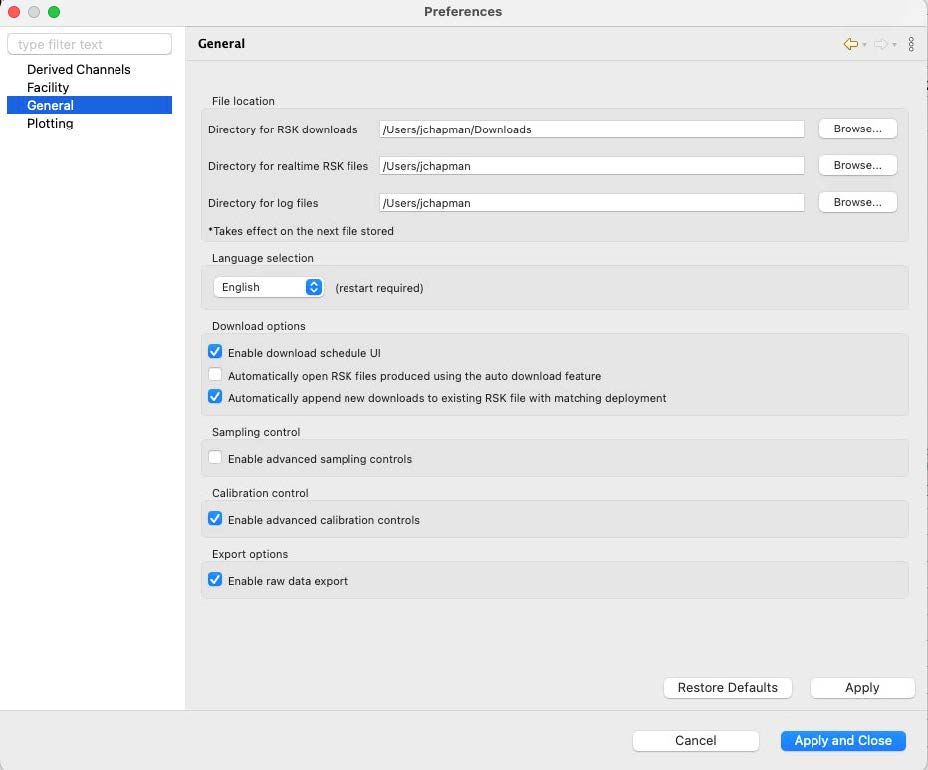Turn on advanced sampling controls

(215, 458)
